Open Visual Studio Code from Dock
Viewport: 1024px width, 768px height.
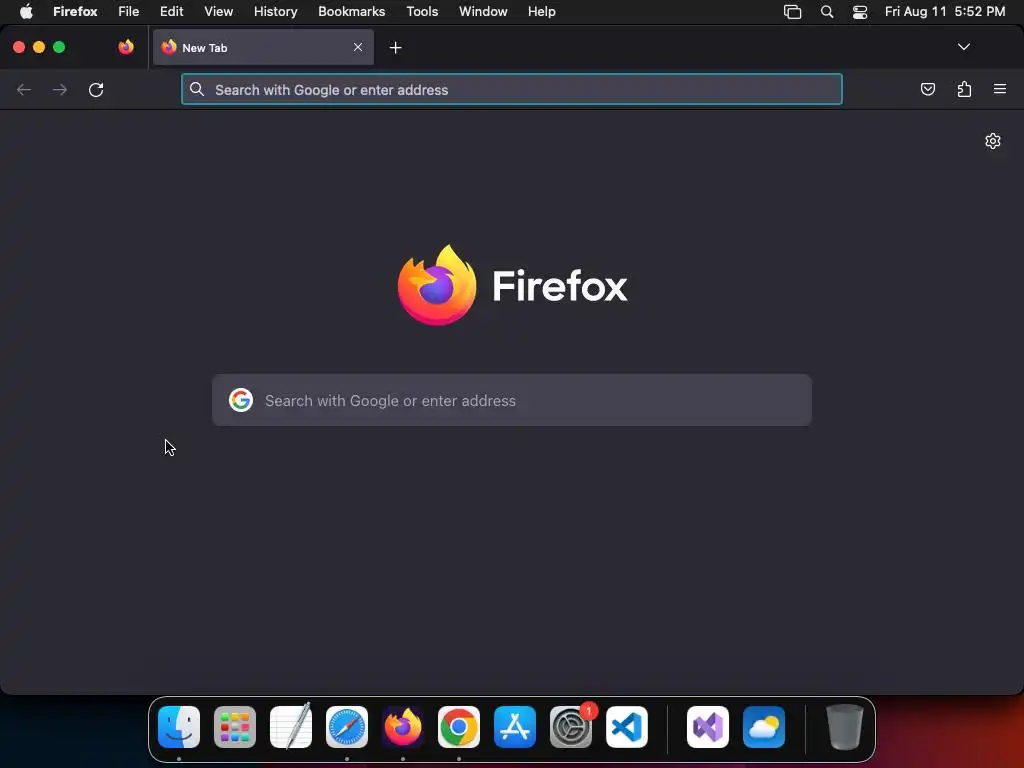[x=627, y=727]
